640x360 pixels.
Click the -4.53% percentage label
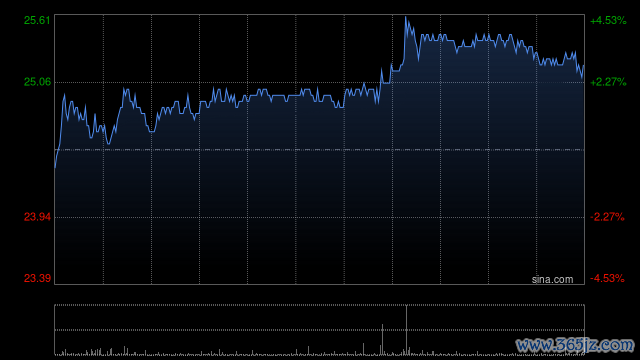point(607,278)
